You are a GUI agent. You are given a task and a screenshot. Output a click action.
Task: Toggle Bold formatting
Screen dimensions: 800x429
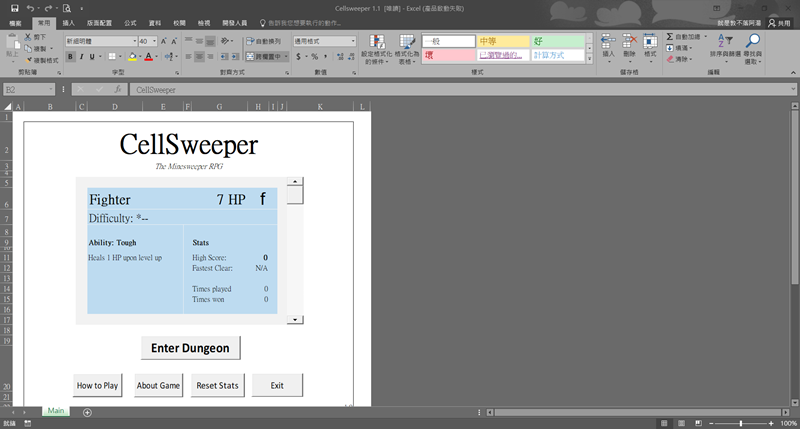[70, 57]
